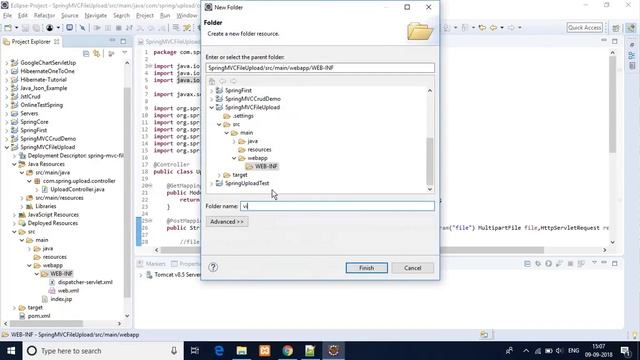This screenshot has height=360, width=640.
Task: Click the New toolbar icon
Action: pyautogui.click(x=8, y=28)
